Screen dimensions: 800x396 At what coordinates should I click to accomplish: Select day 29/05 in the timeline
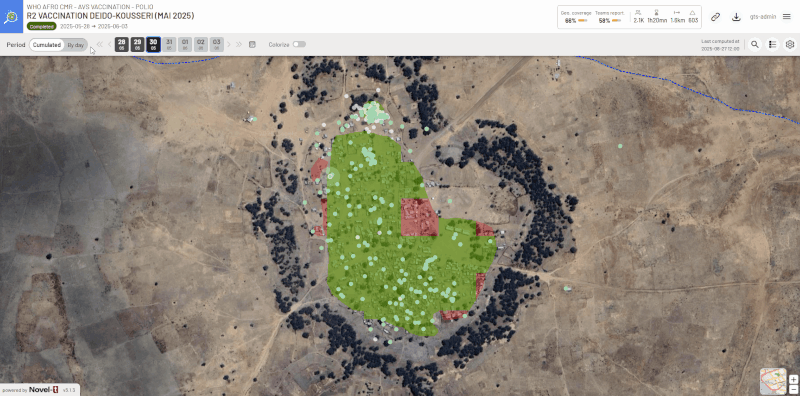137,44
